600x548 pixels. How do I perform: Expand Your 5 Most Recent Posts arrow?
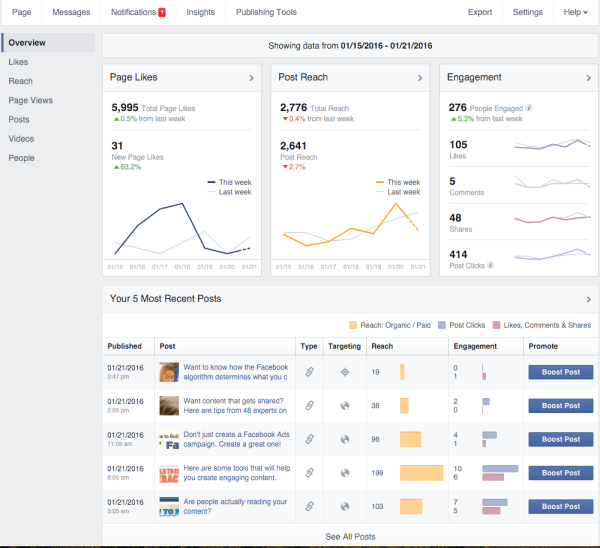coord(589,299)
